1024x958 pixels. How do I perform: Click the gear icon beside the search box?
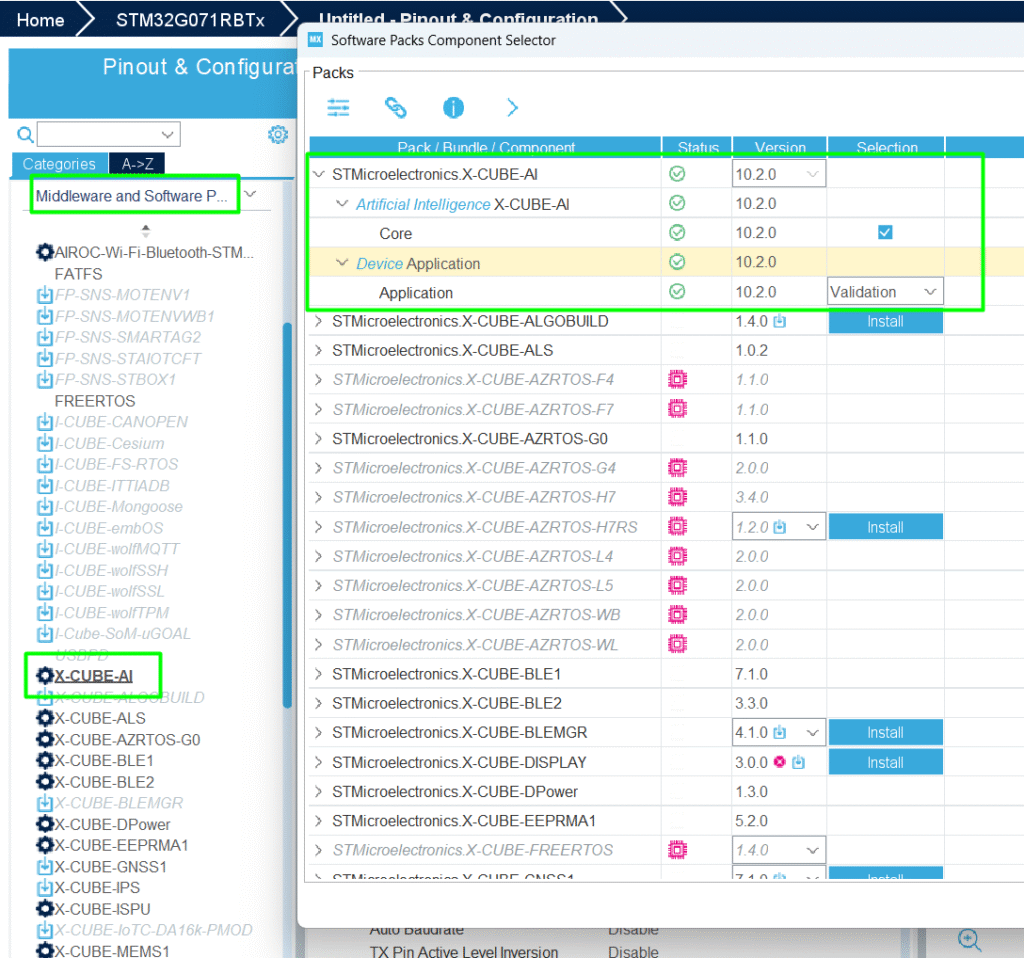(x=278, y=135)
